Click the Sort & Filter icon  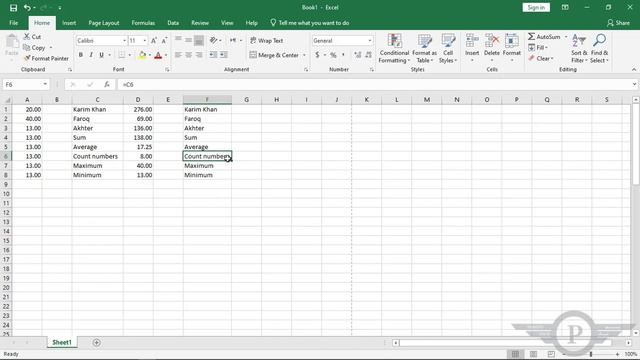(x=579, y=41)
